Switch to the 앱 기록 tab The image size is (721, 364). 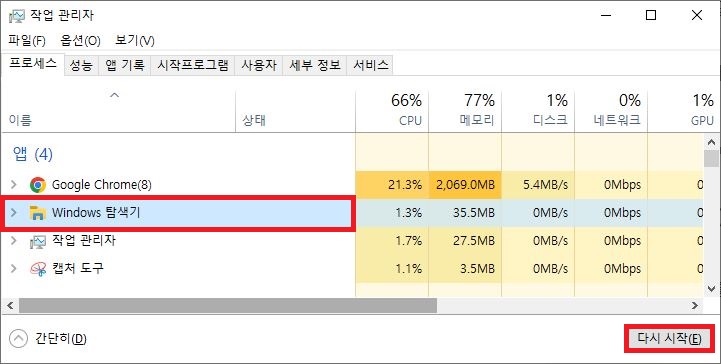(x=125, y=65)
